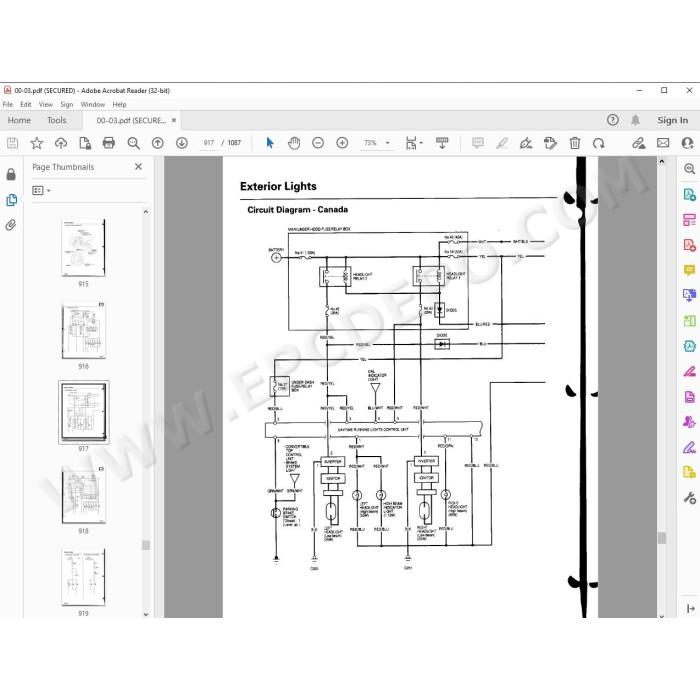
Task: Rotate the page view icon
Action: click(599, 143)
